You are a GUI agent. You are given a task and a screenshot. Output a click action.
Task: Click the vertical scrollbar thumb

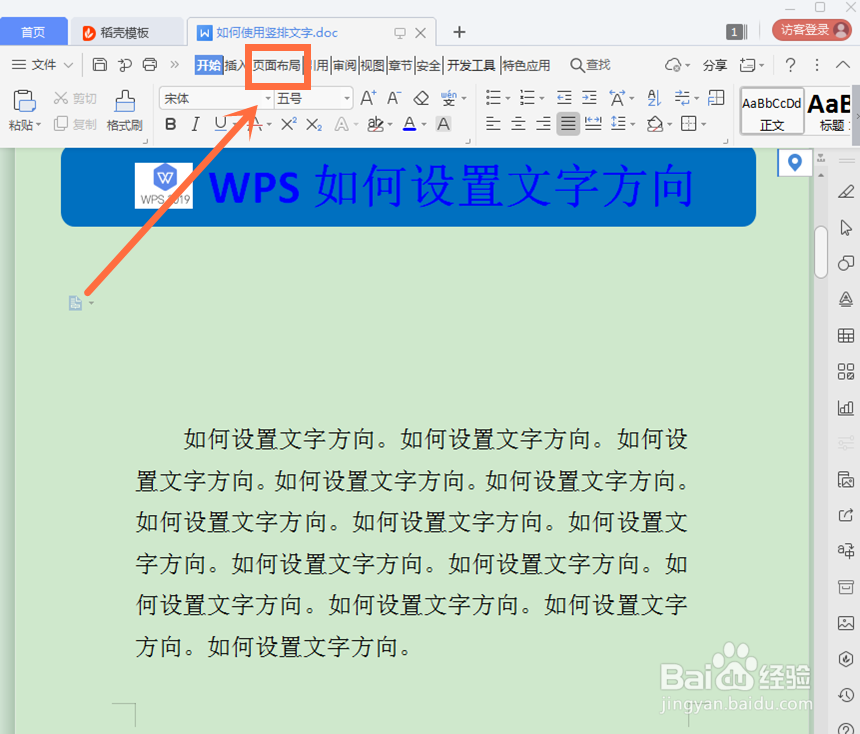tap(821, 252)
